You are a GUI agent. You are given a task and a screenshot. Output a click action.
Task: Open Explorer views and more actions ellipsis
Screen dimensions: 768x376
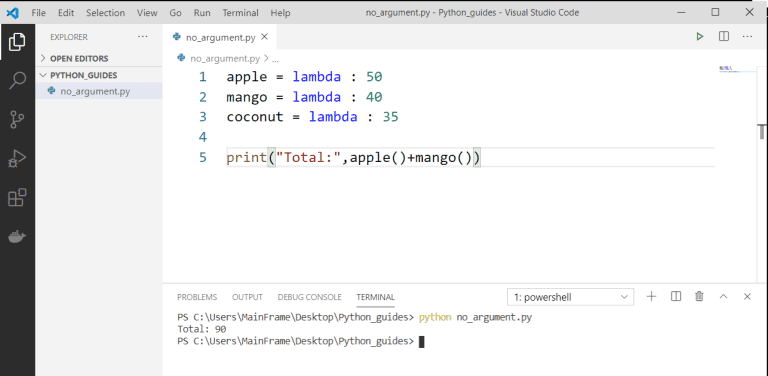click(143, 37)
